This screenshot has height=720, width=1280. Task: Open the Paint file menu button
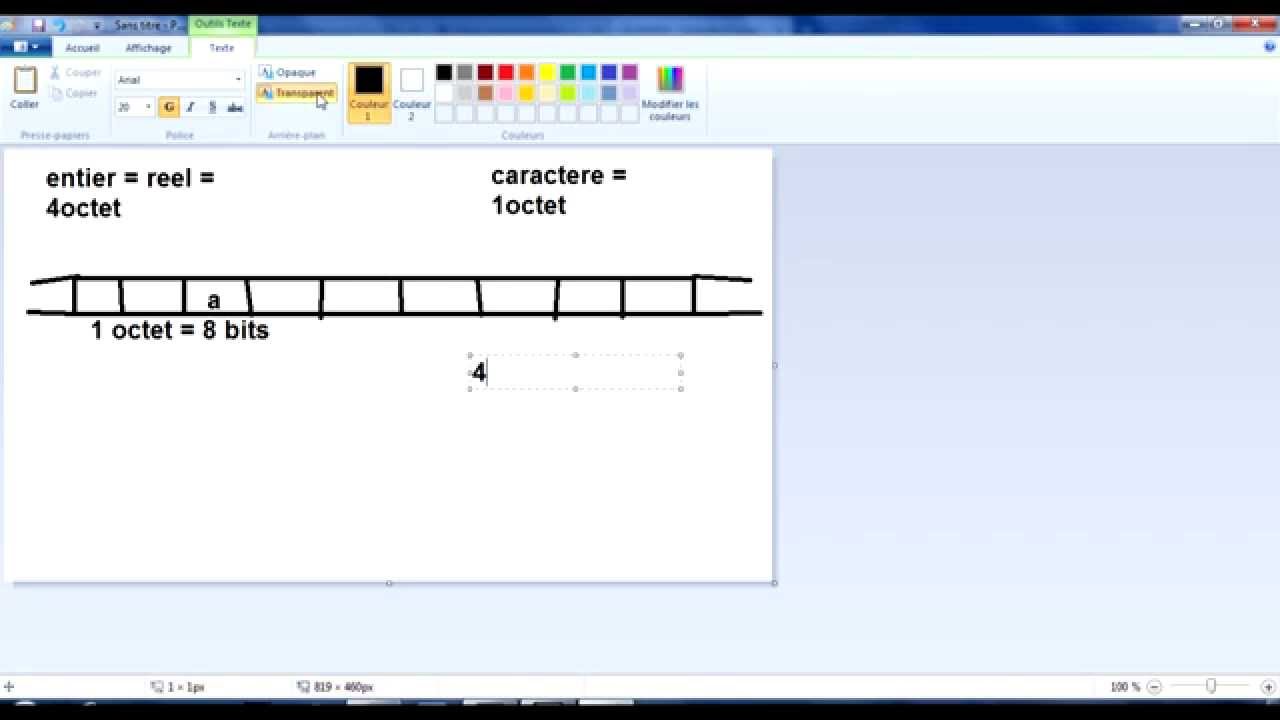(26, 47)
